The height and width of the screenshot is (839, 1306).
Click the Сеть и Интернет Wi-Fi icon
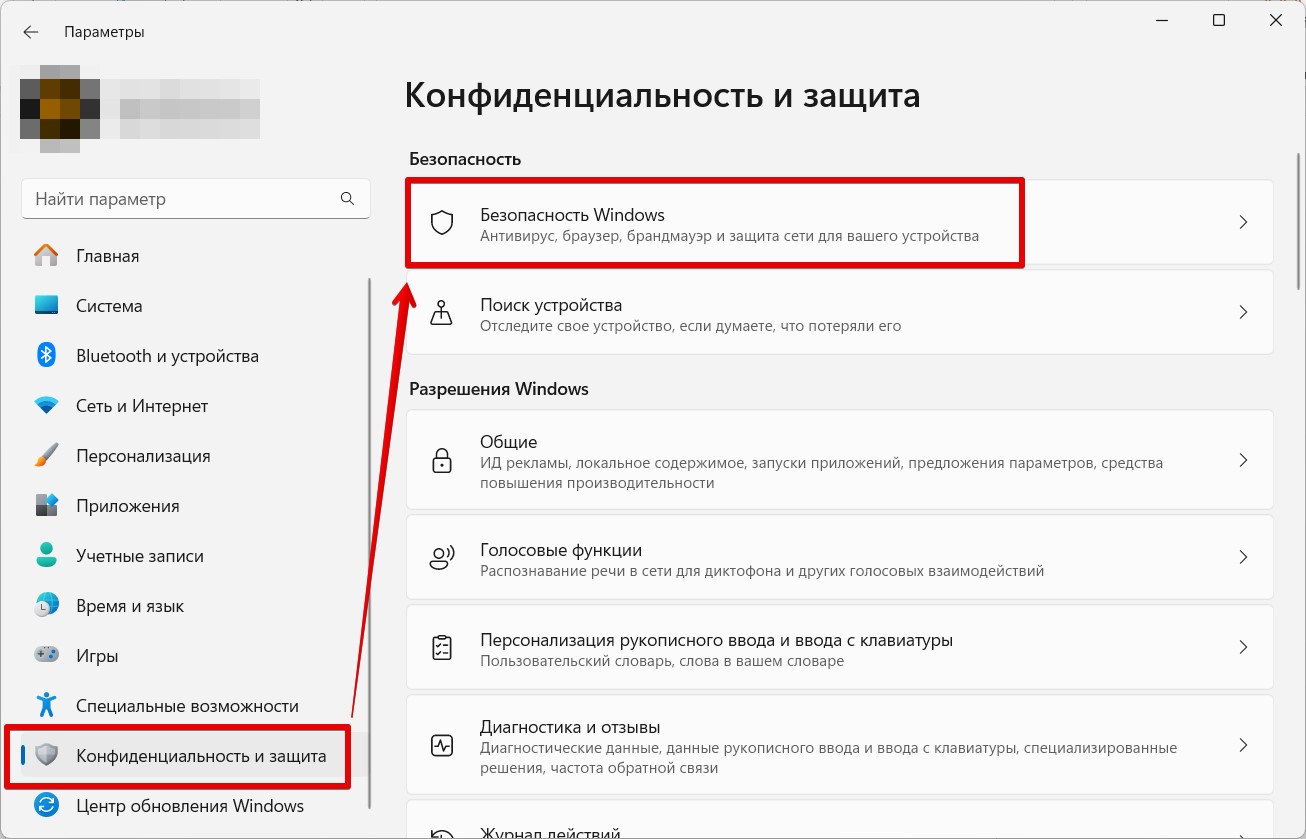pyautogui.click(x=46, y=406)
